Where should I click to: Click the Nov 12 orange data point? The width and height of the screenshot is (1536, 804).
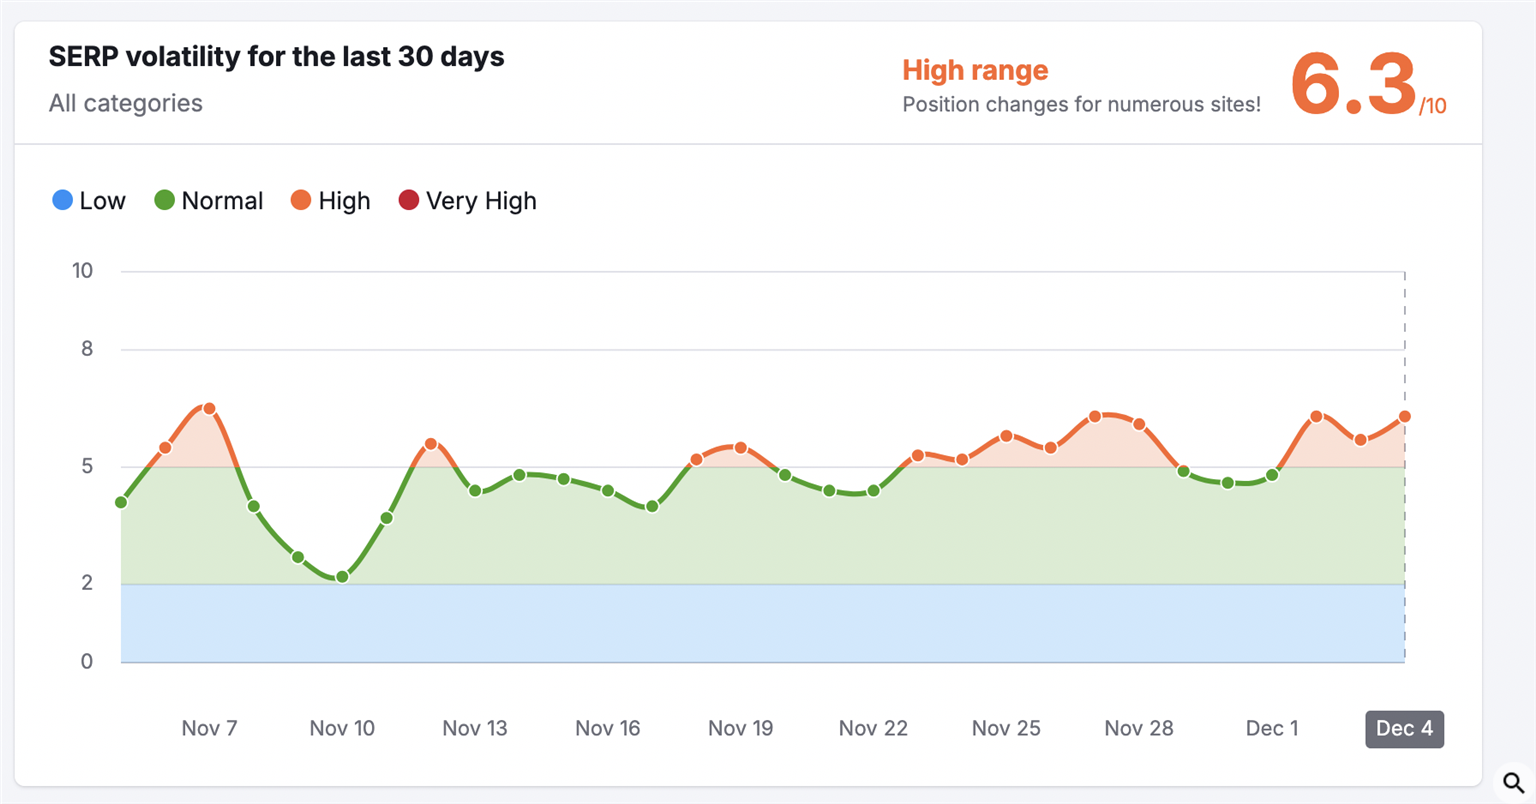431,443
